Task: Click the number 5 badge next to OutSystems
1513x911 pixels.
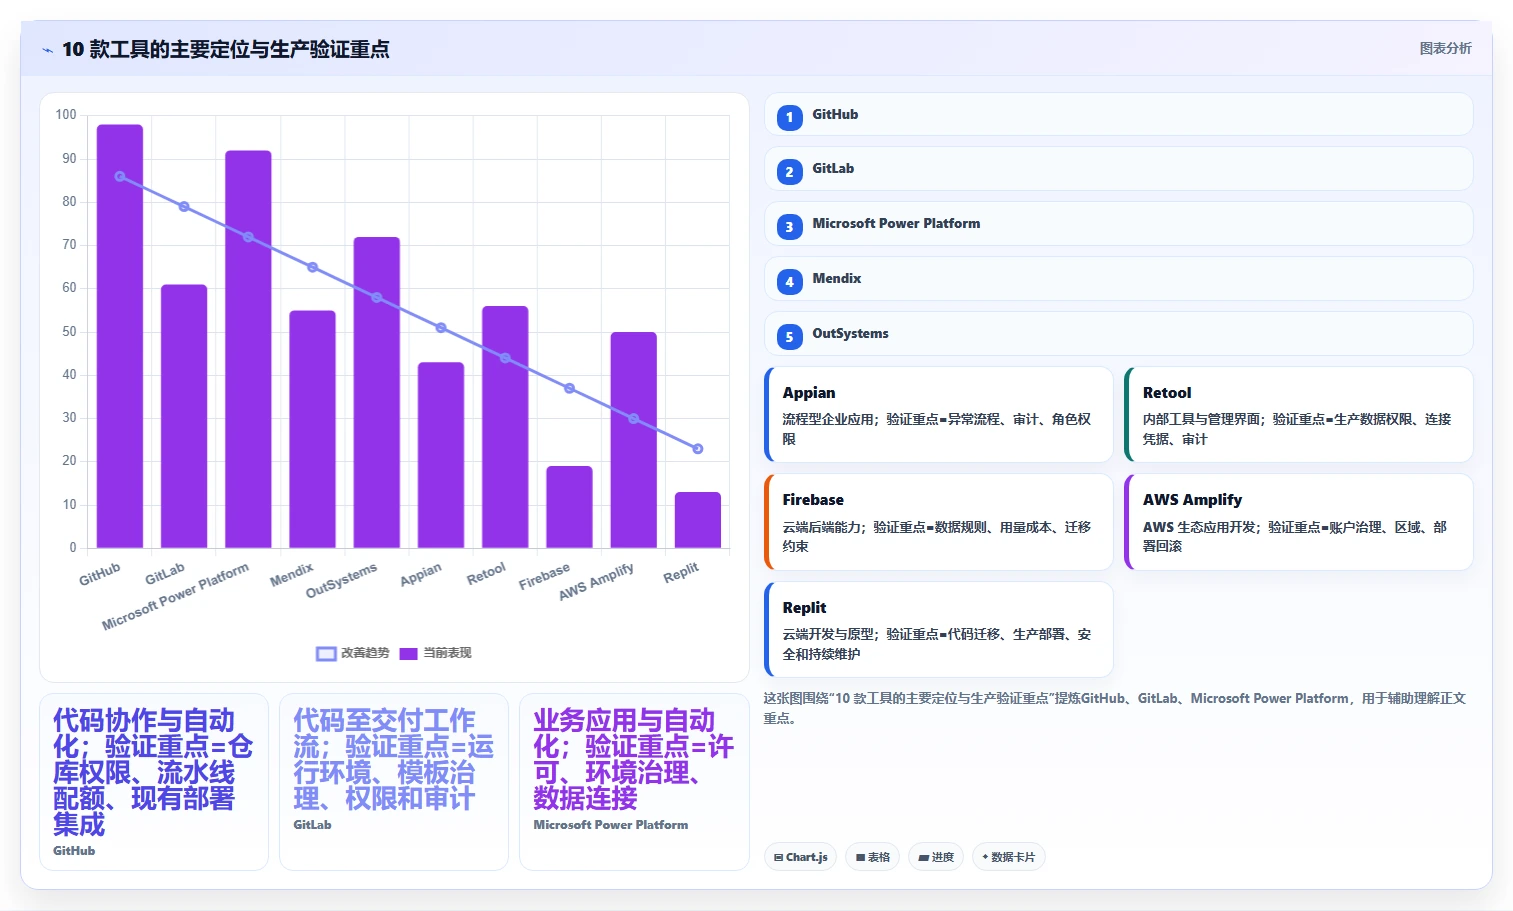Action: 789,337
